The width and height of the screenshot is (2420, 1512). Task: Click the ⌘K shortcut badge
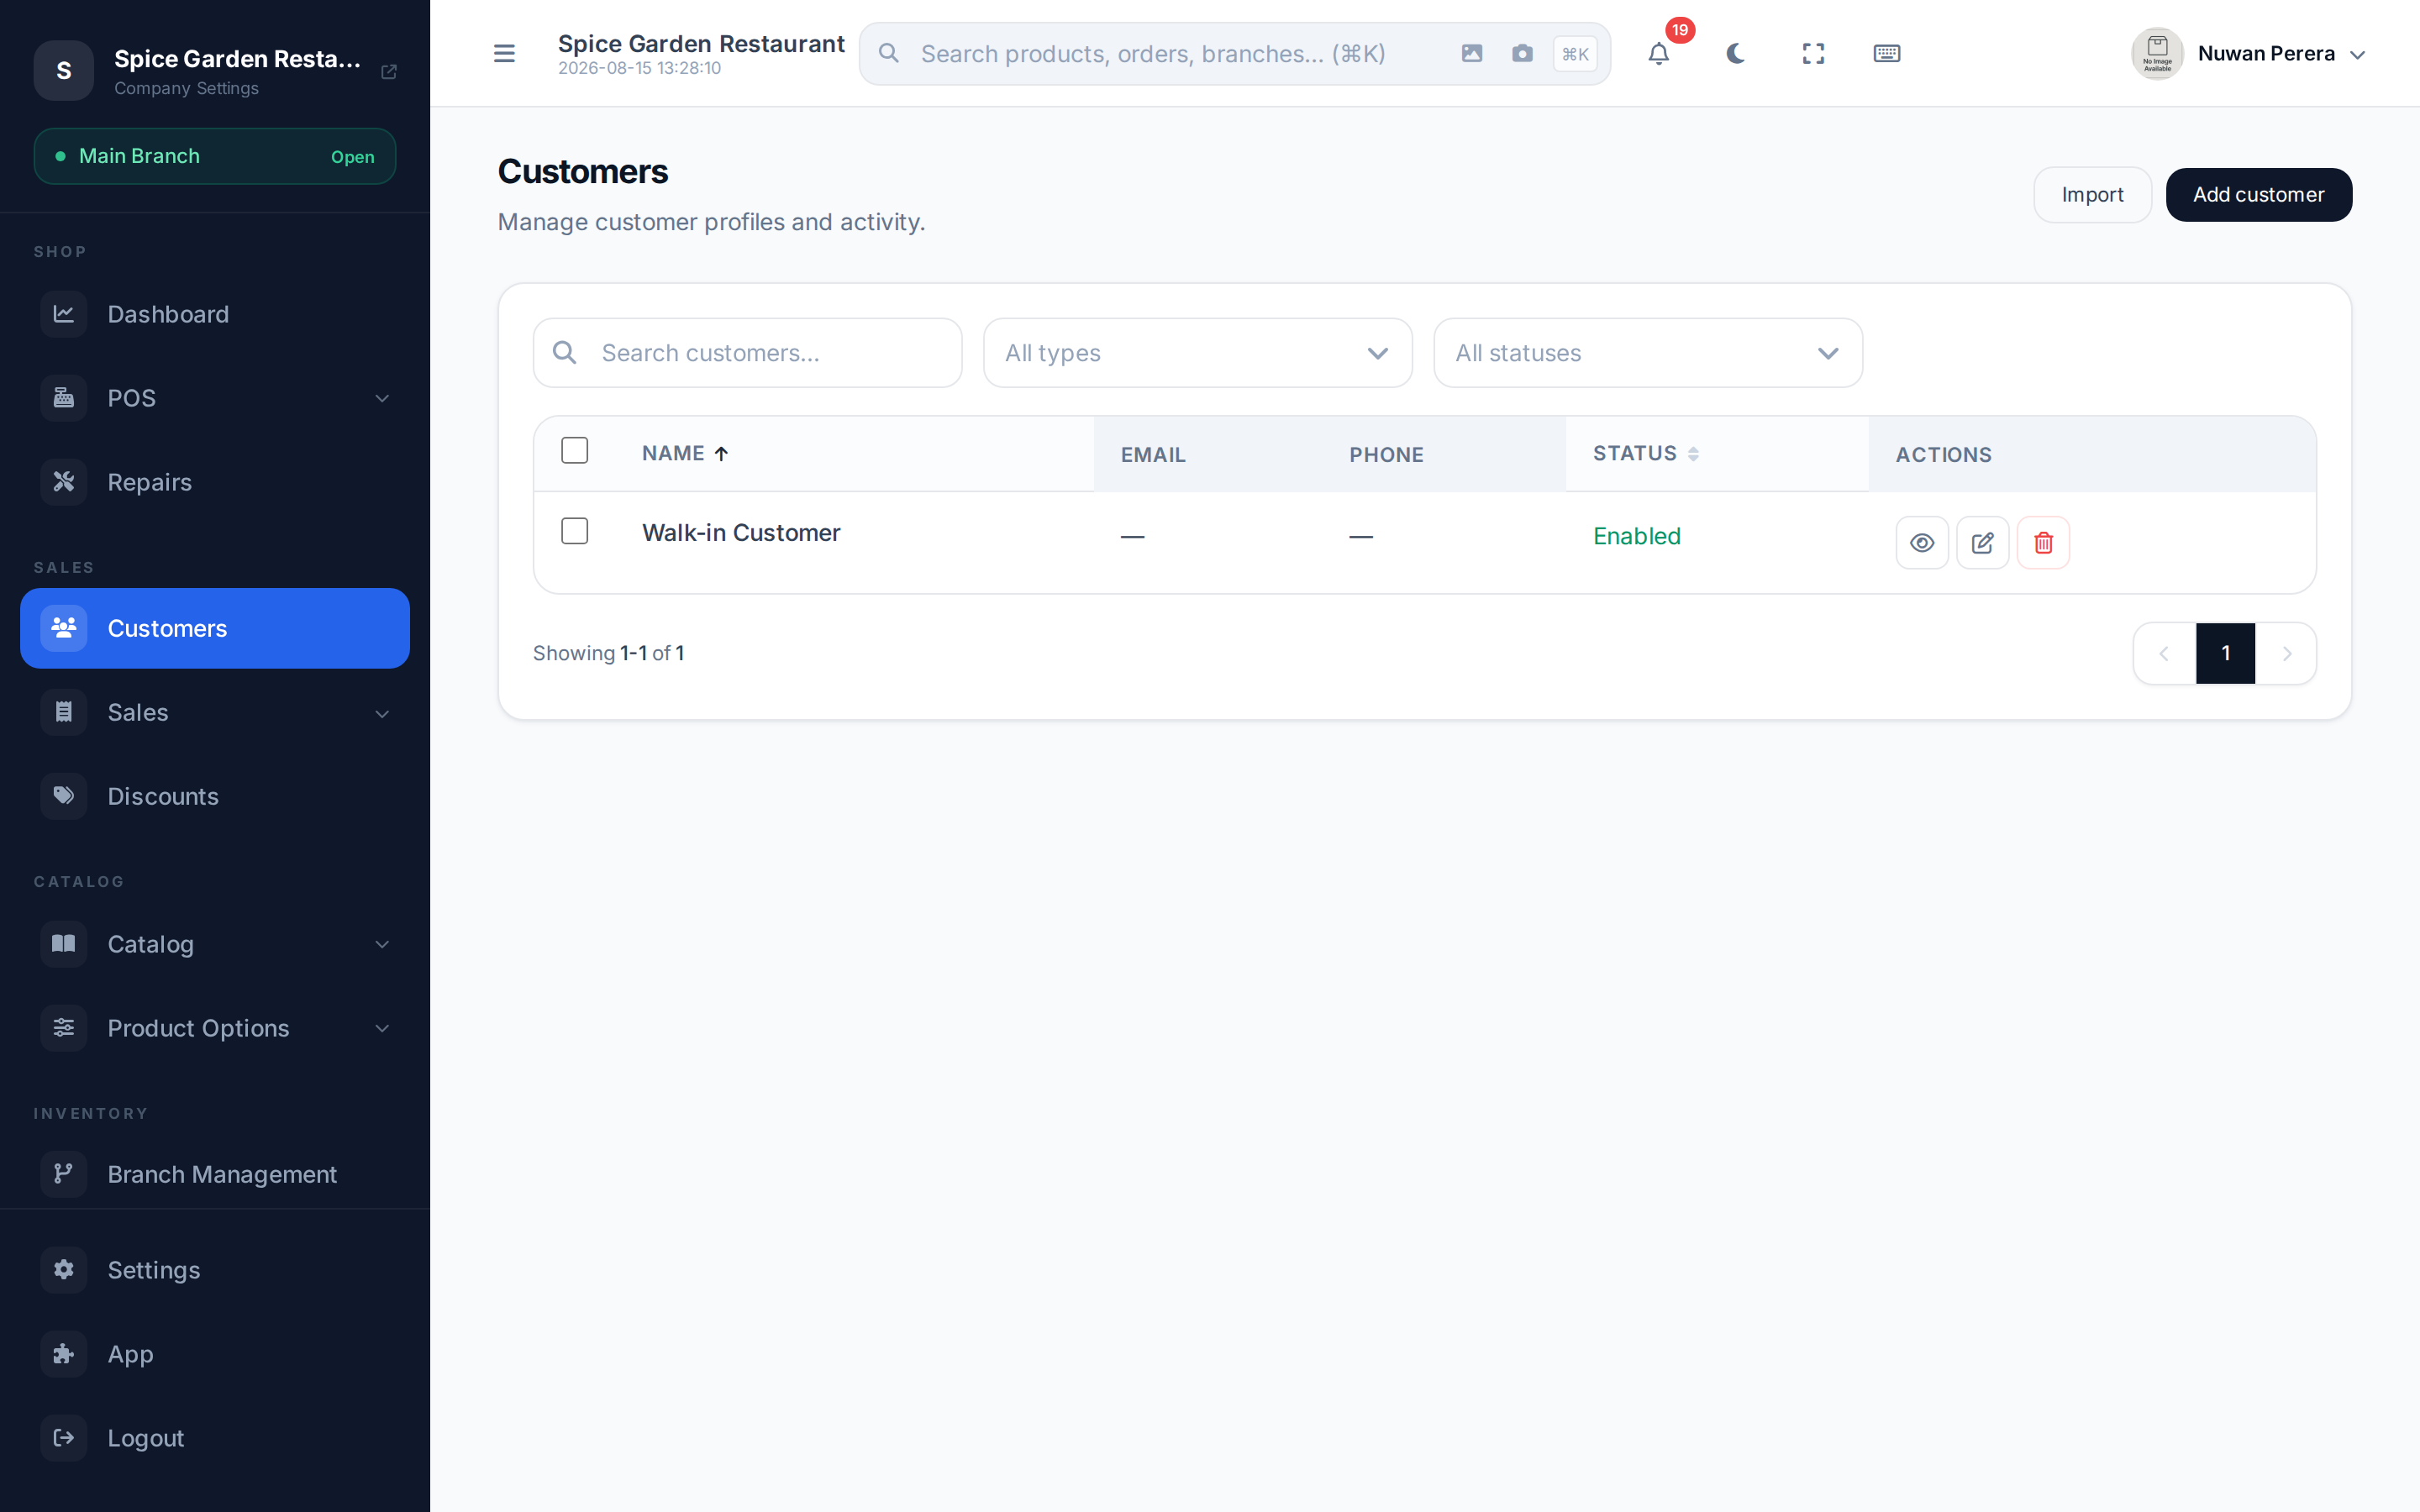[1575, 54]
